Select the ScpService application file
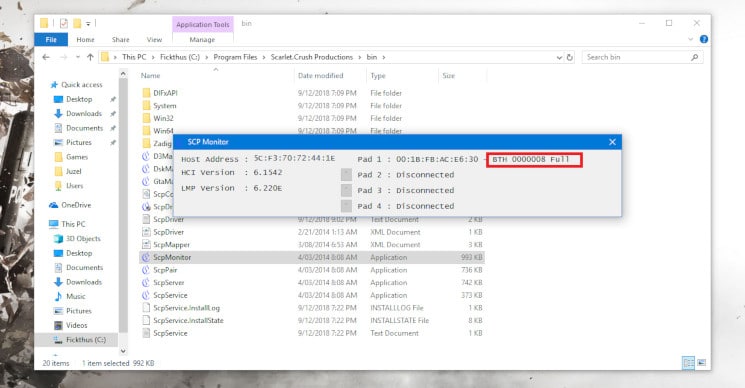The width and height of the screenshot is (745, 388). point(170,295)
